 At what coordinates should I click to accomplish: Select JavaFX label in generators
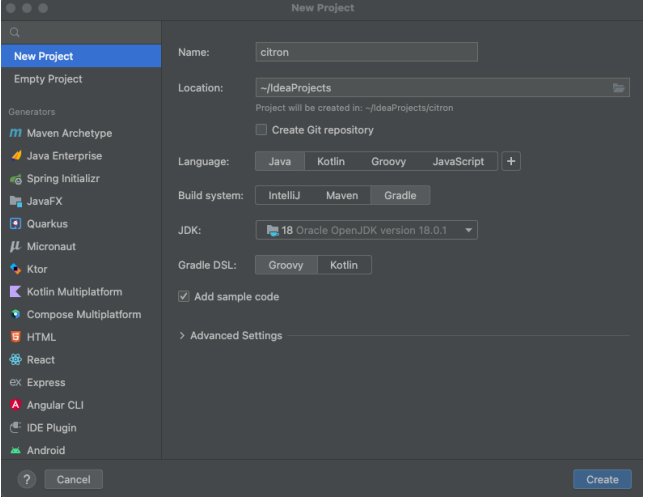point(44,201)
